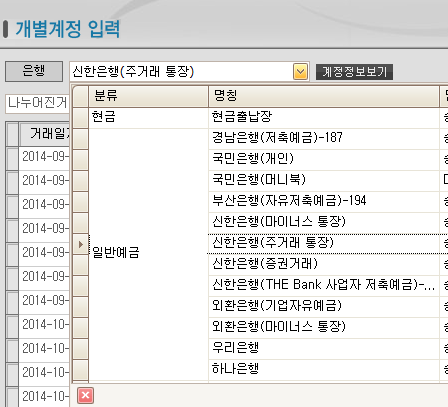Click the 일반예금 category cell
Screen dimensions: 448x407
(x=148, y=254)
